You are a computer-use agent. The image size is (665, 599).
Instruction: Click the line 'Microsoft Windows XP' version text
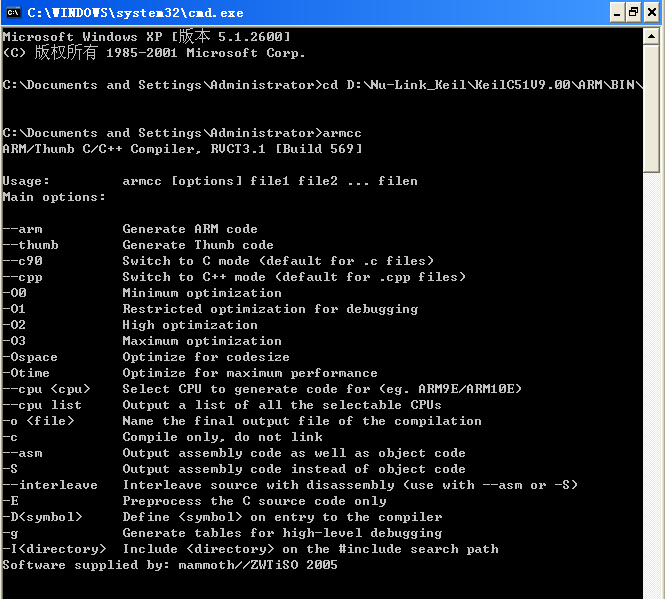[146, 37]
